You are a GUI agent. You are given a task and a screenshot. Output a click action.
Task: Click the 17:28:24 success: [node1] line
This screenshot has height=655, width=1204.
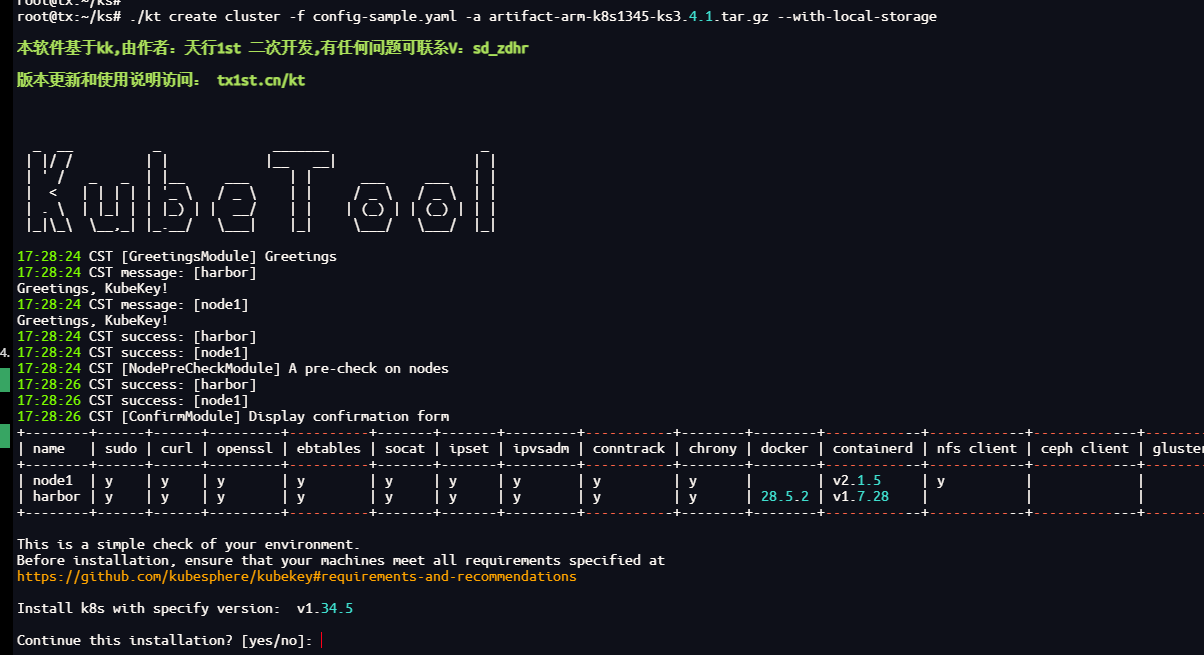[133, 352]
